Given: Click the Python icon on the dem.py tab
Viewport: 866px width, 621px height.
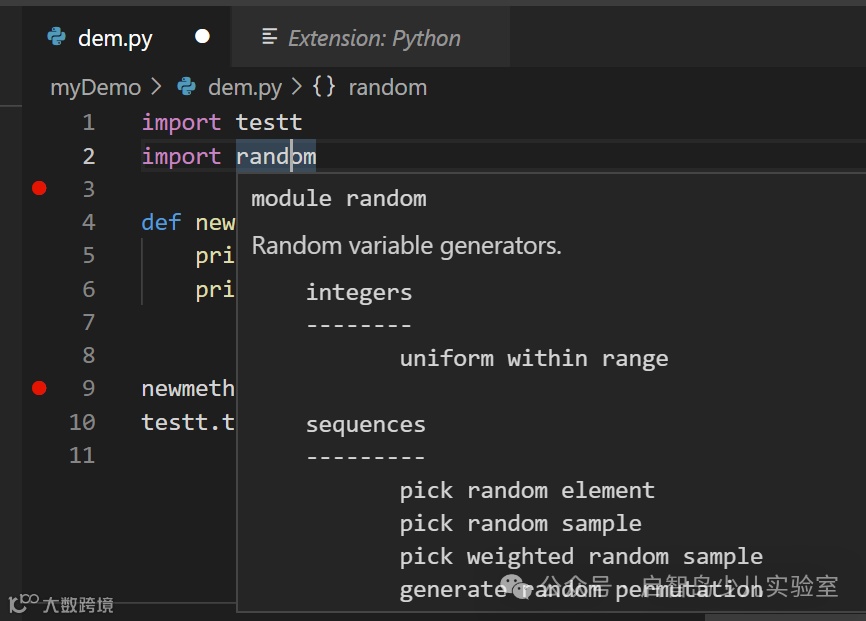Looking at the screenshot, I should 57,38.
